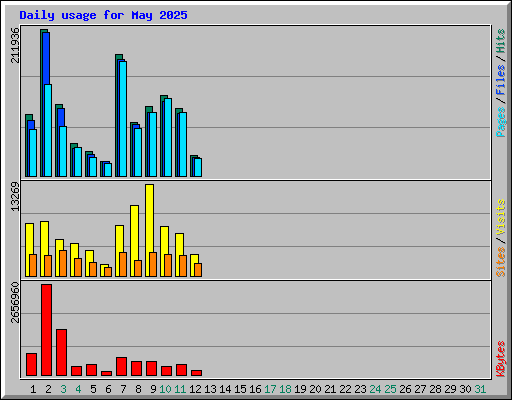Click day label 20 on the x-axis

[315, 389]
